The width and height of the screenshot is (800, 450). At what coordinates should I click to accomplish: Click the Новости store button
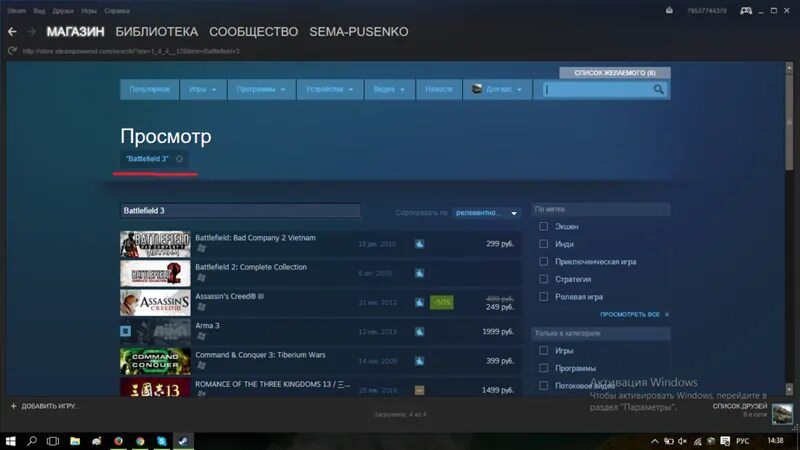pyautogui.click(x=439, y=89)
